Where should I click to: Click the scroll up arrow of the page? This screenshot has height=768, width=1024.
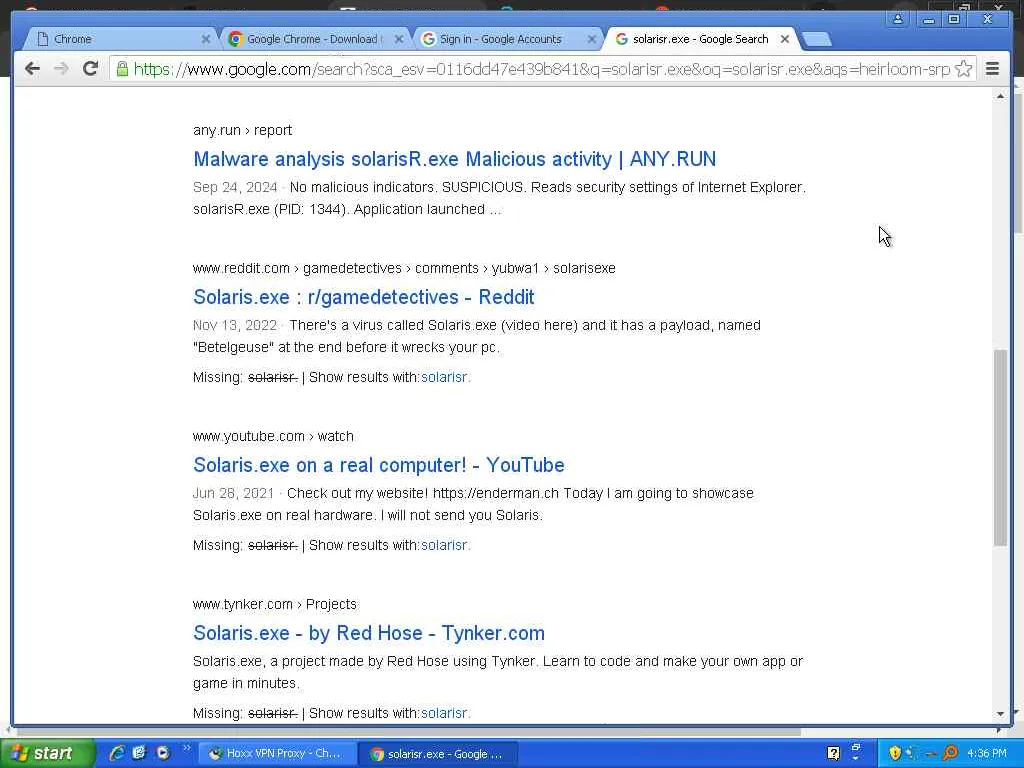[1000, 97]
